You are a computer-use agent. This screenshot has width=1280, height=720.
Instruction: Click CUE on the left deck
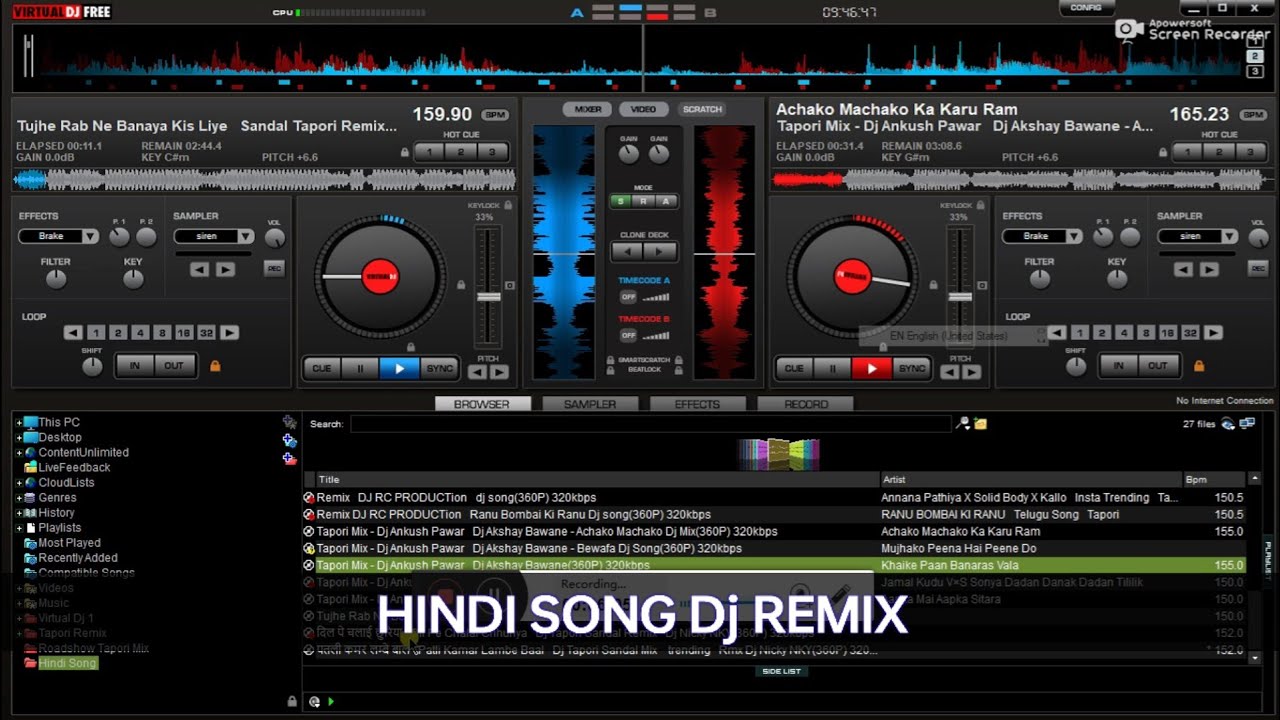pos(322,368)
